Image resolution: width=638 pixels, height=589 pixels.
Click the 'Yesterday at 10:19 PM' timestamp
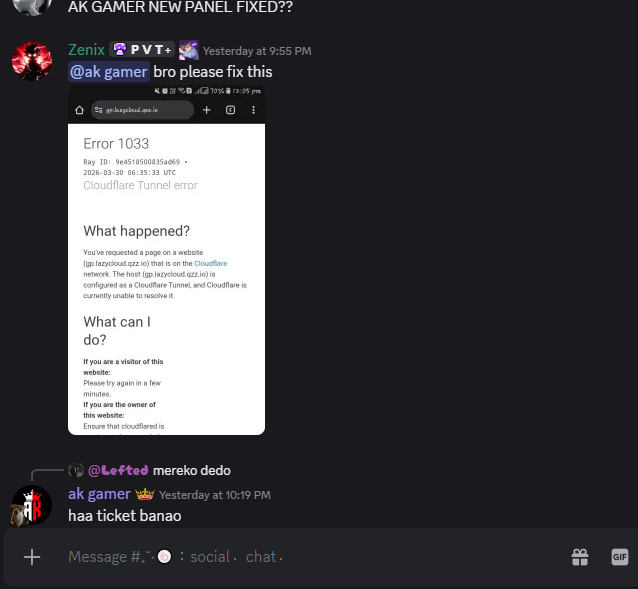tap(215, 495)
